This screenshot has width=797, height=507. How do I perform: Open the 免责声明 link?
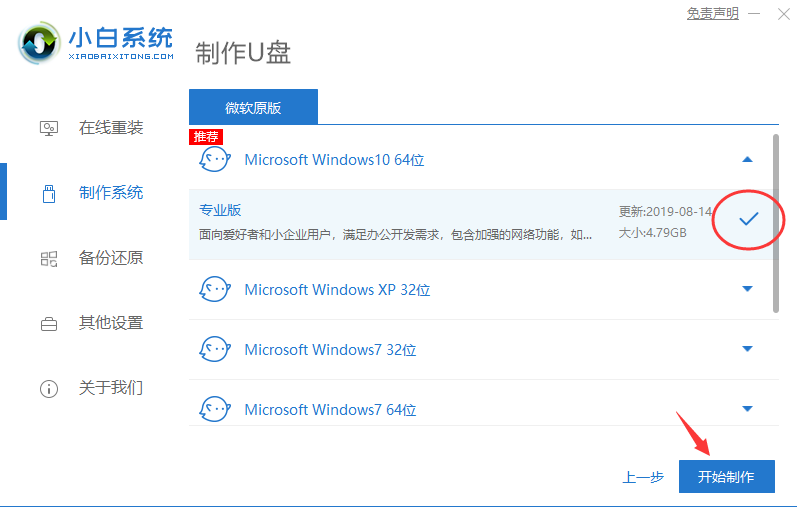coord(713,13)
